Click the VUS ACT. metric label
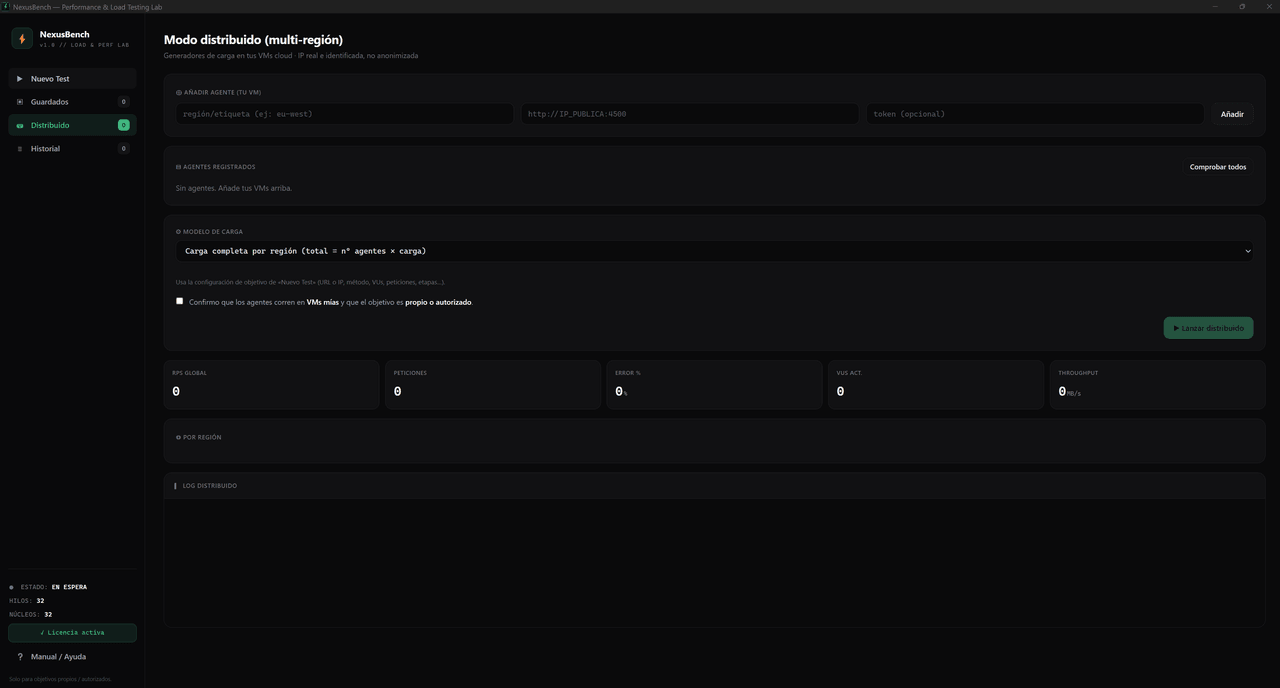1280x688 pixels. click(x=849, y=373)
